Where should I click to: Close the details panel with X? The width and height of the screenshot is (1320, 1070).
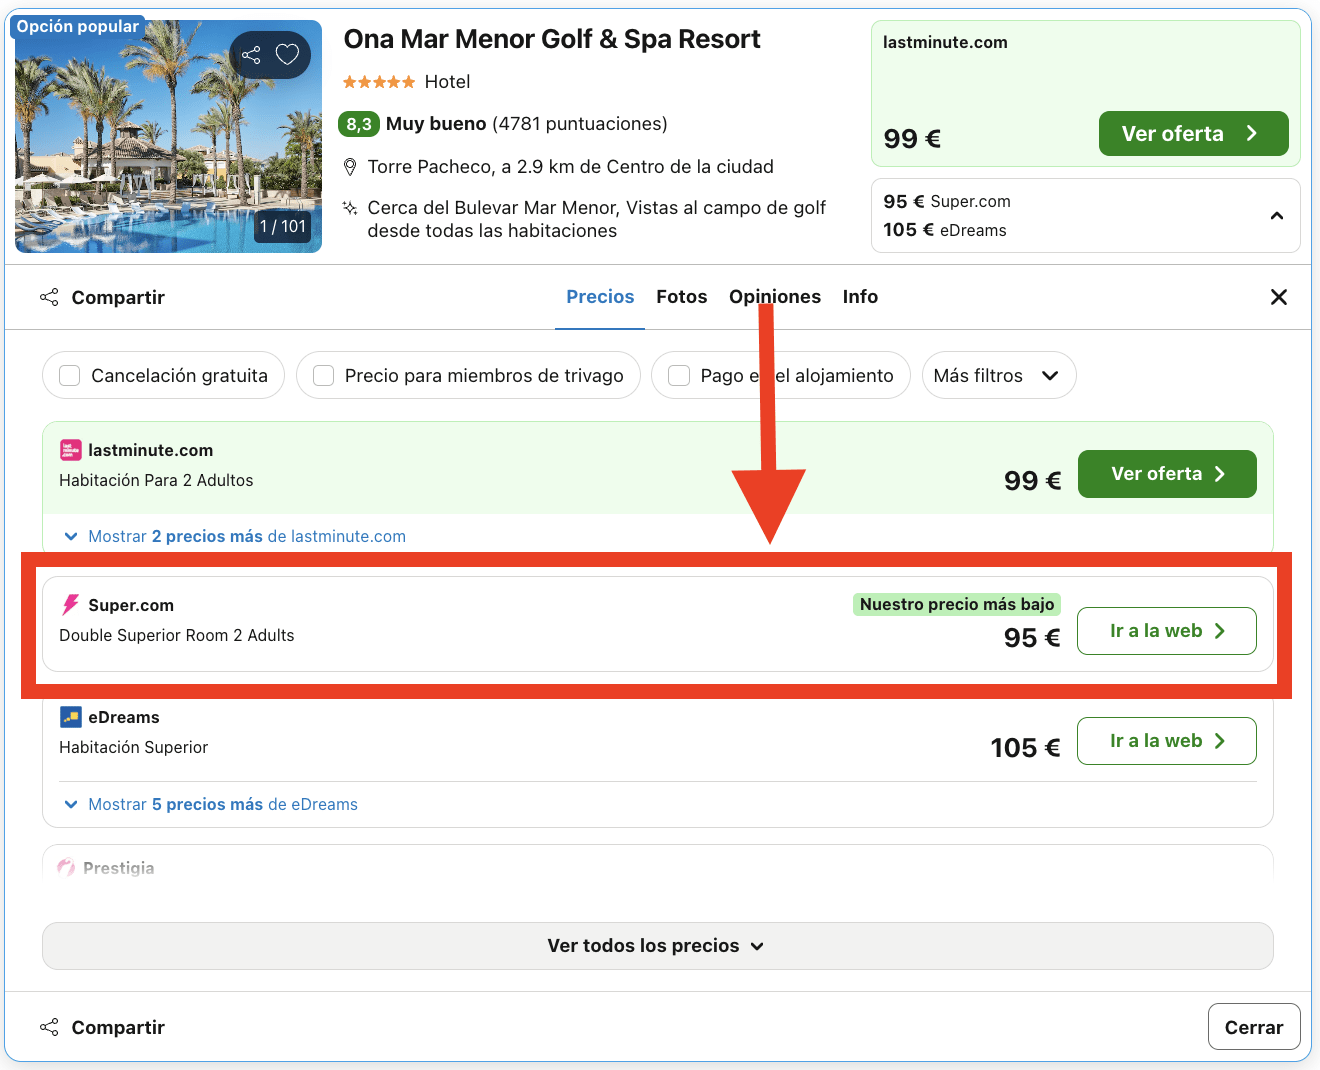tap(1278, 297)
